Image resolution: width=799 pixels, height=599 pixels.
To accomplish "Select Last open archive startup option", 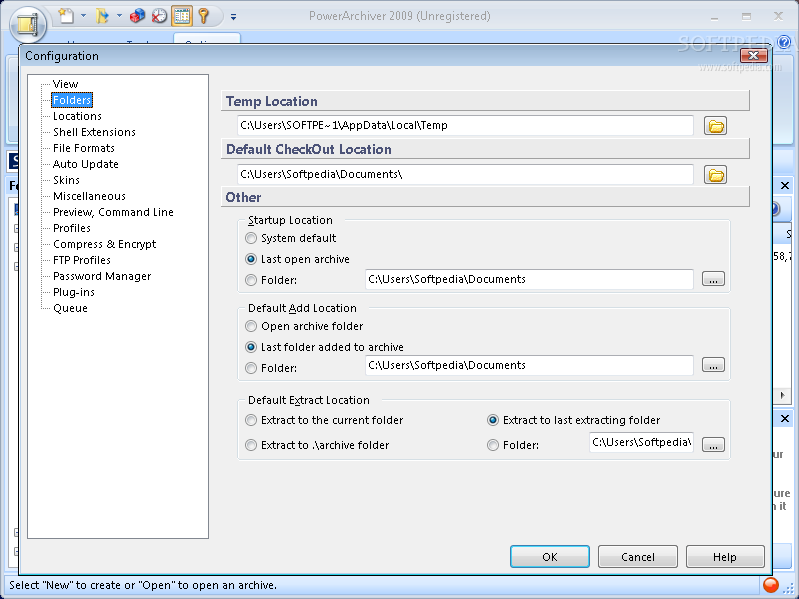I will click(x=298, y=259).
